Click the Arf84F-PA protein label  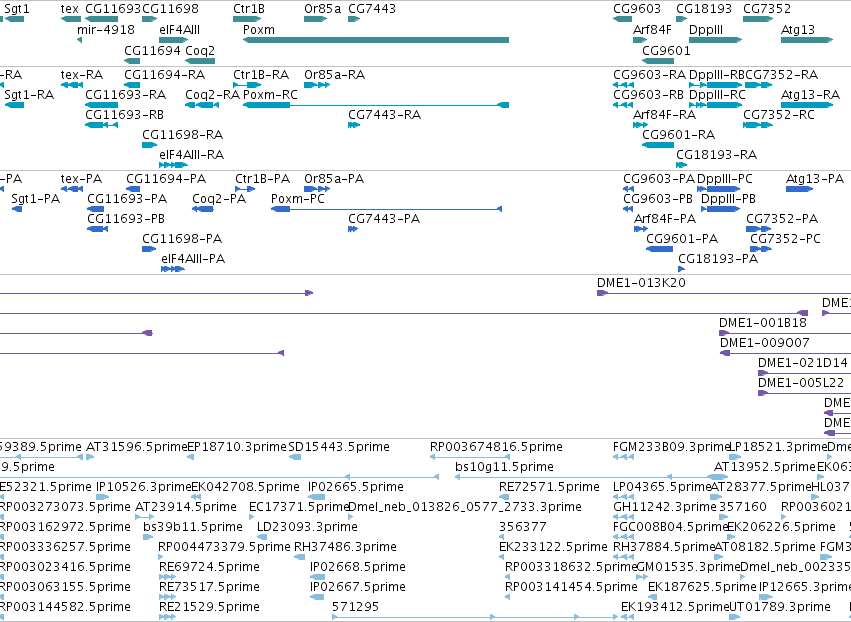[x=665, y=219]
